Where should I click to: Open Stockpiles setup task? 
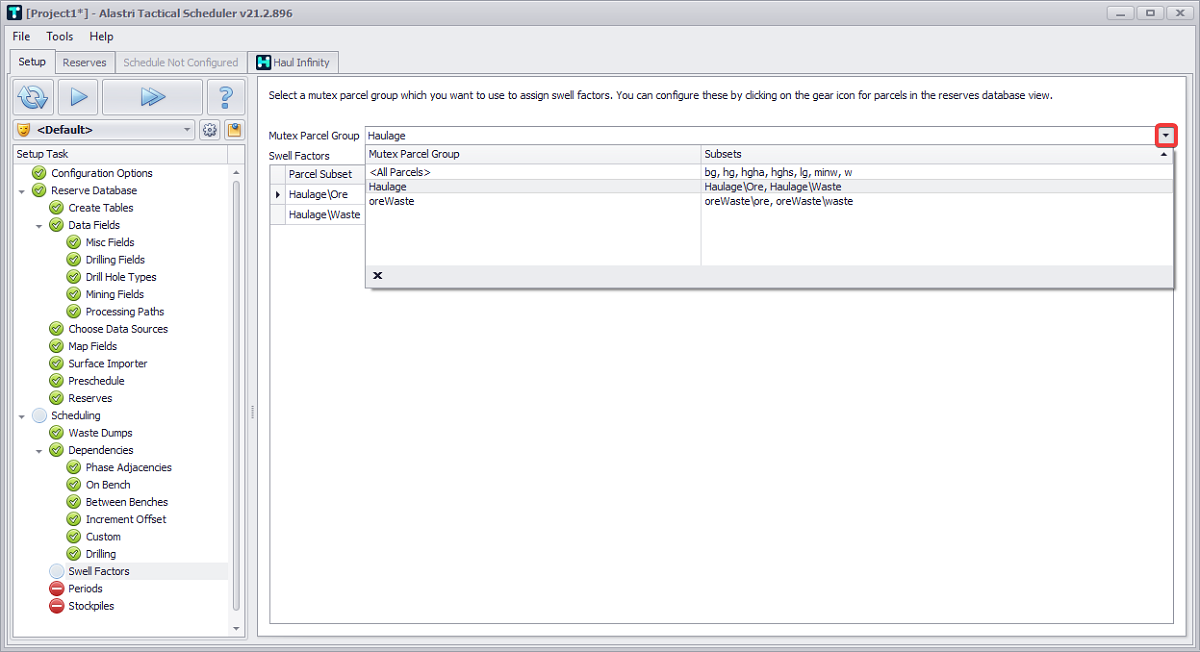(x=91, y=606)
